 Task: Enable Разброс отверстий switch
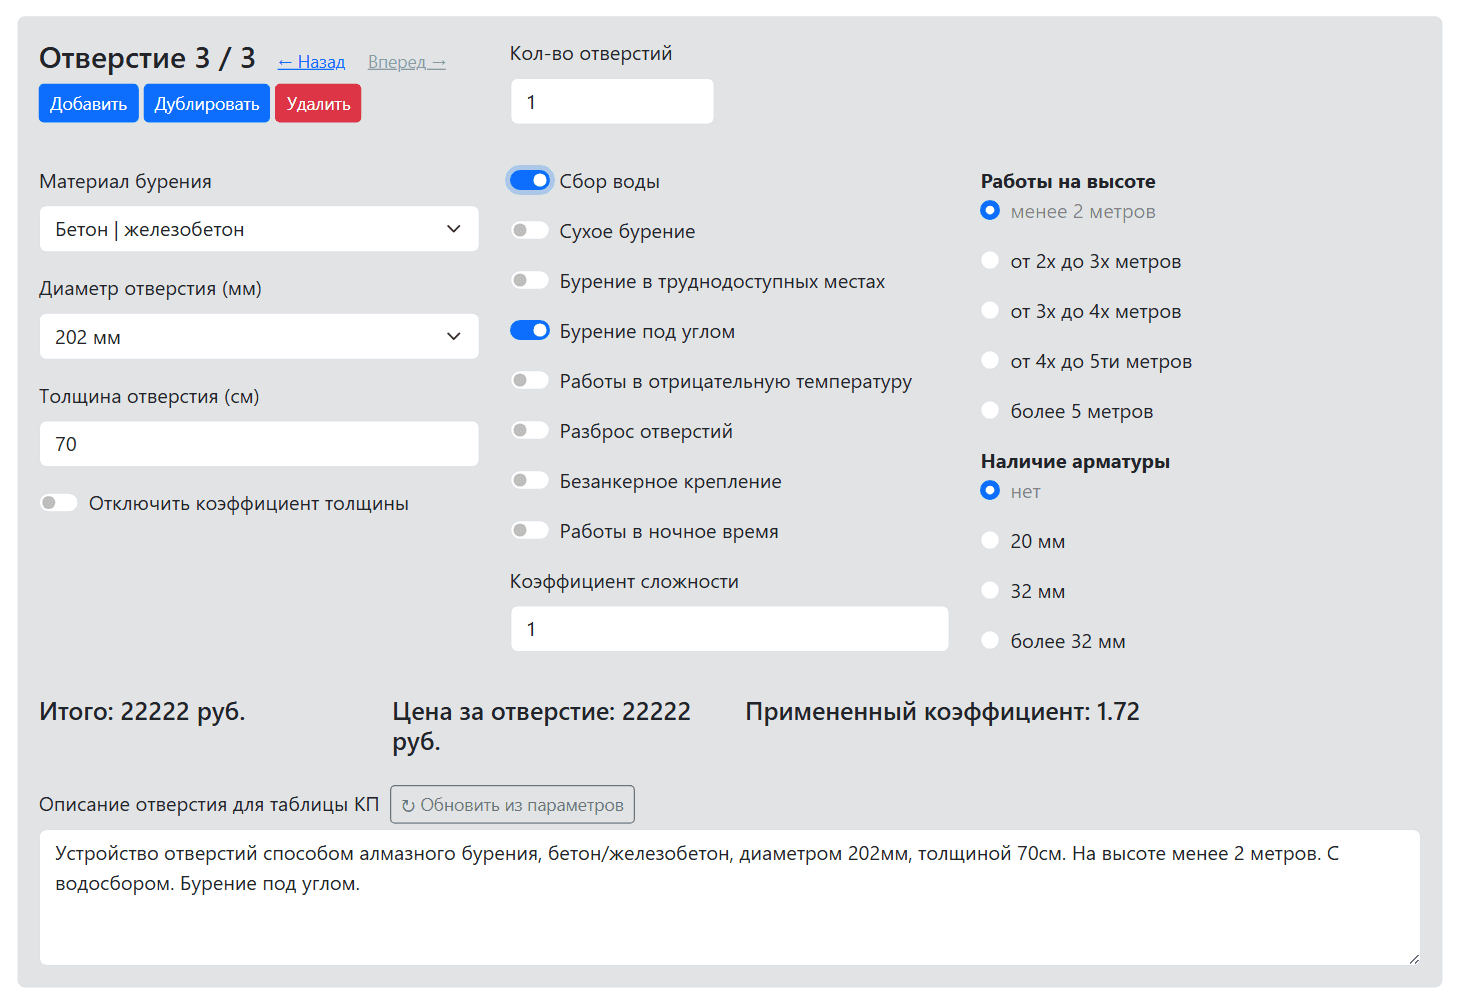coord(530,431)
